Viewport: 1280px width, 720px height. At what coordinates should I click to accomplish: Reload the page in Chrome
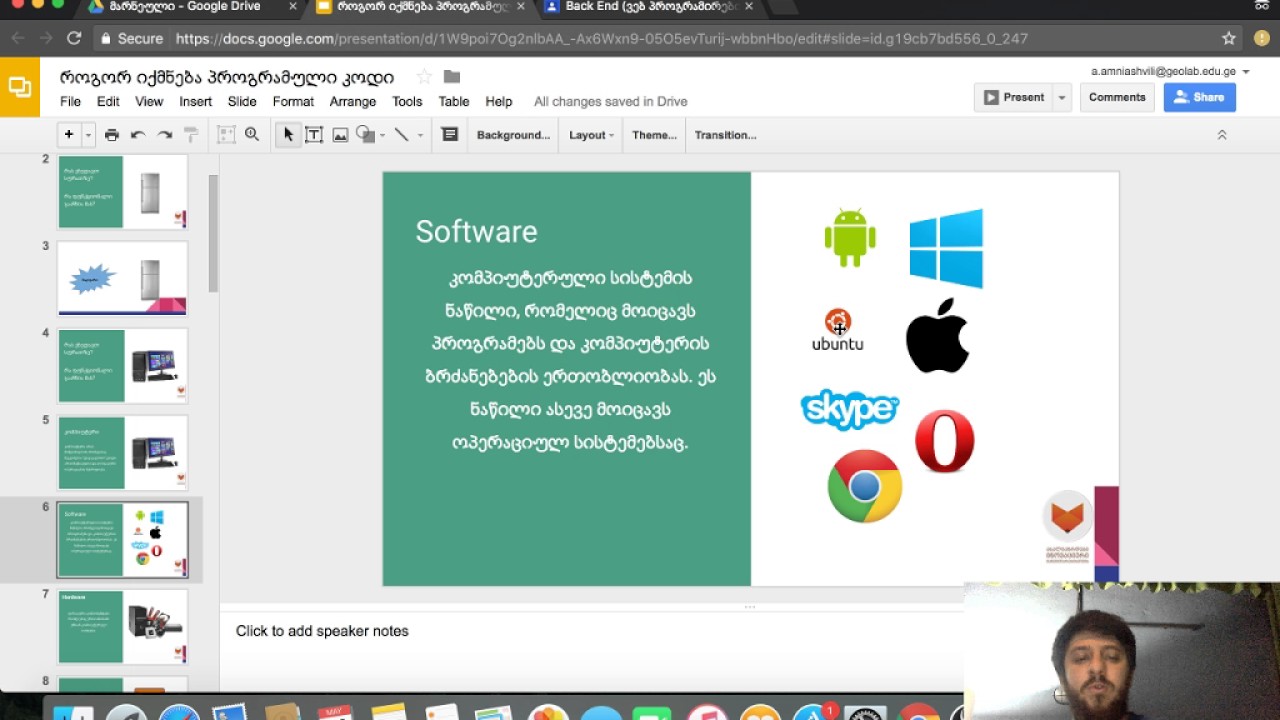point(74,39)
